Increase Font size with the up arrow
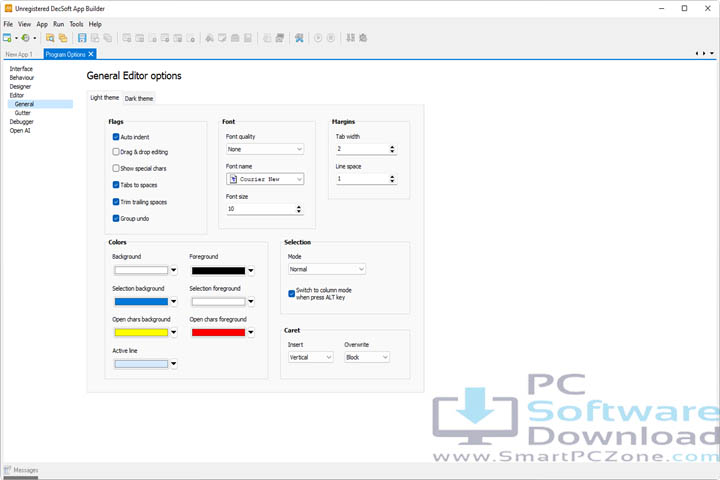Screen dimensions: 720x480 [x=298, y=207]
